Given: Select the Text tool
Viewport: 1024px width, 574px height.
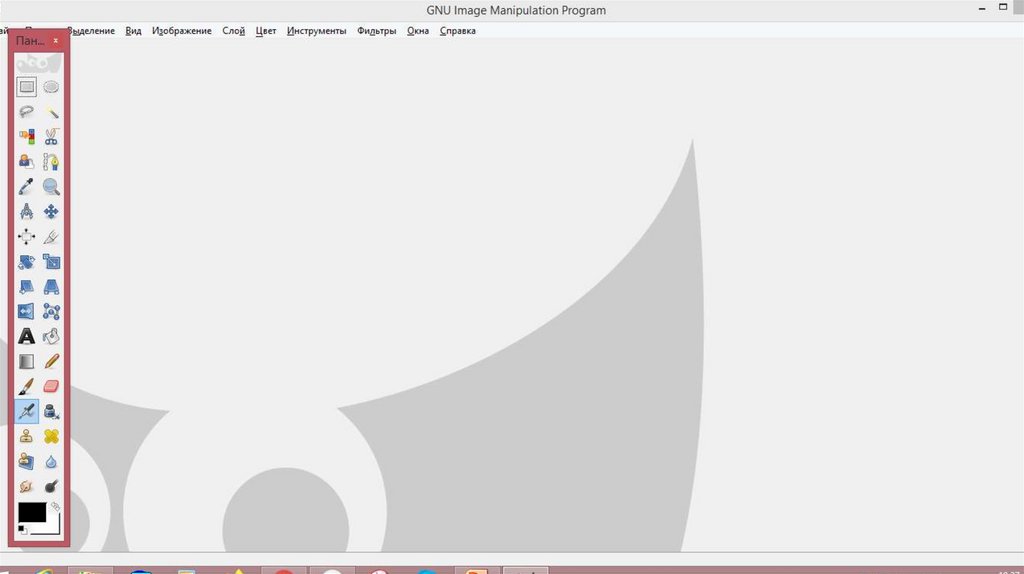Looking at the screenshot, I should (27, 336).
